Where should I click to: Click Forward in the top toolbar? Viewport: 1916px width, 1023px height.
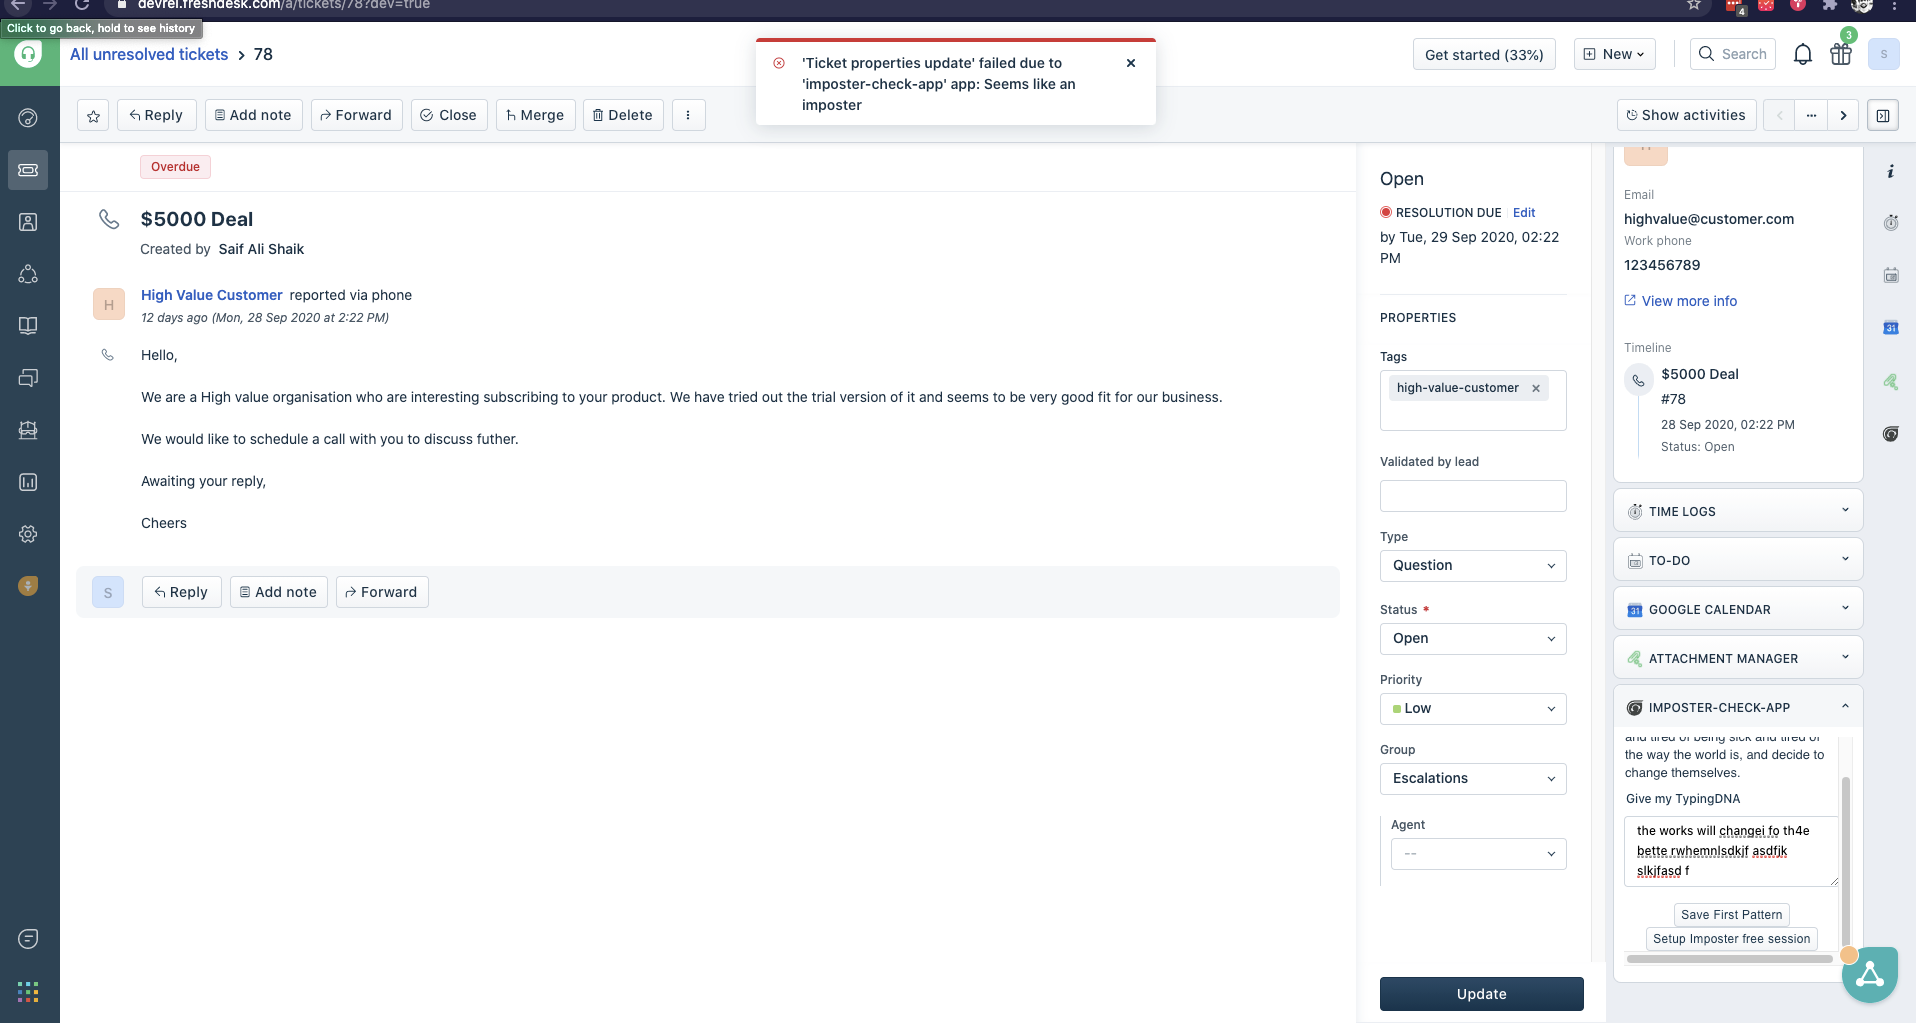tap(356, 116)
